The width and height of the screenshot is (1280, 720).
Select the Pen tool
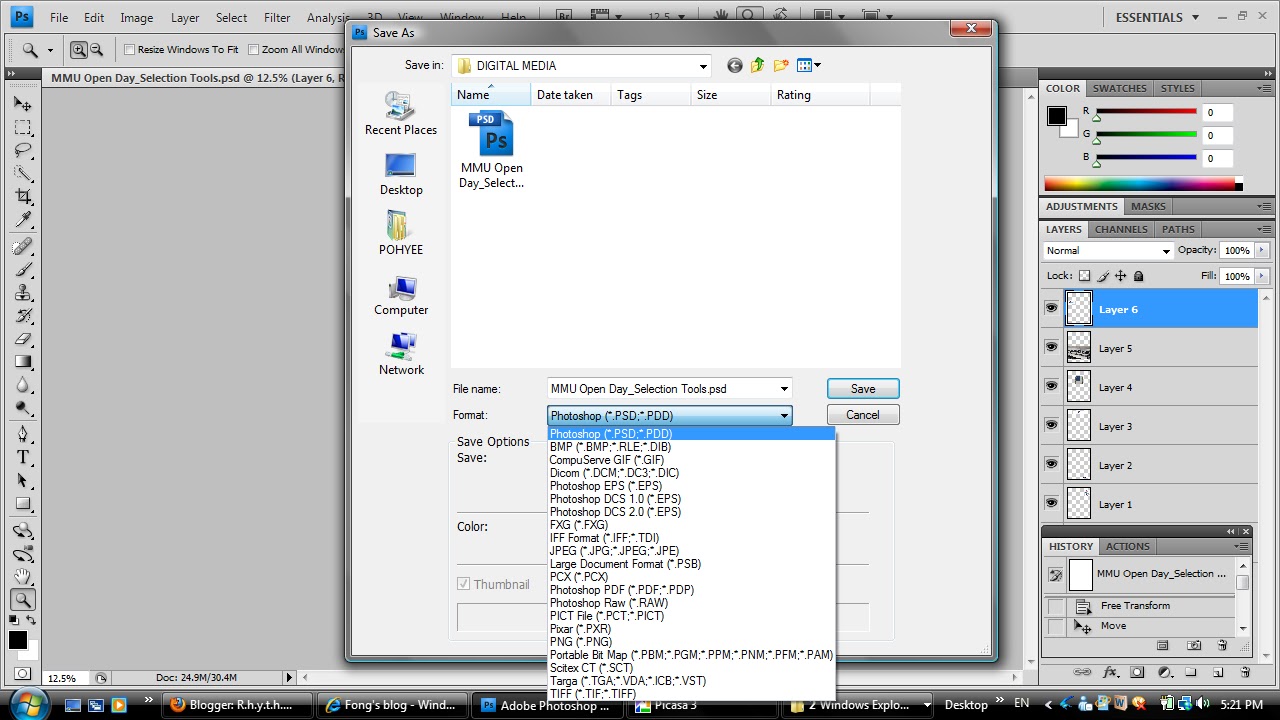pos(23,434)
